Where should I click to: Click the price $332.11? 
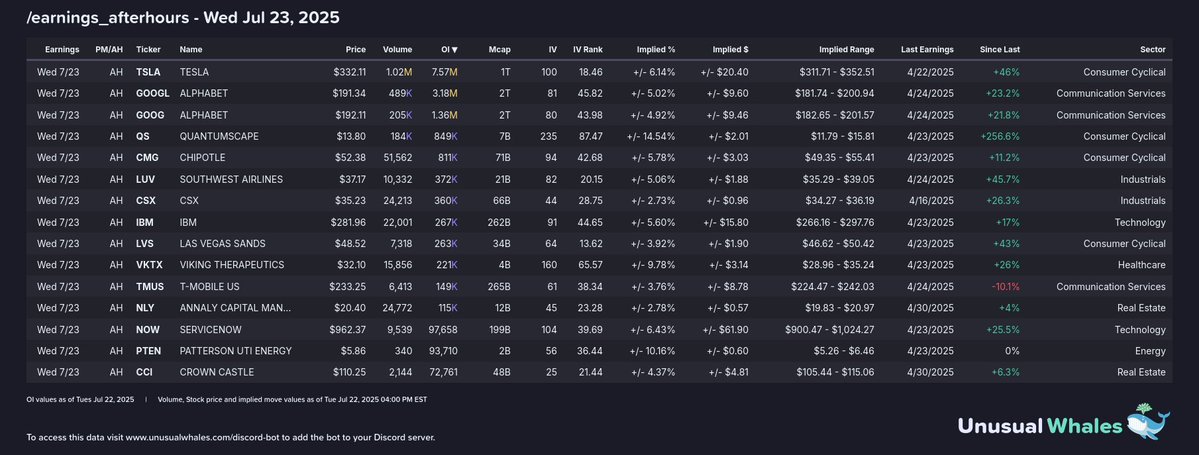pyautogui.click(x=349, y=72)
